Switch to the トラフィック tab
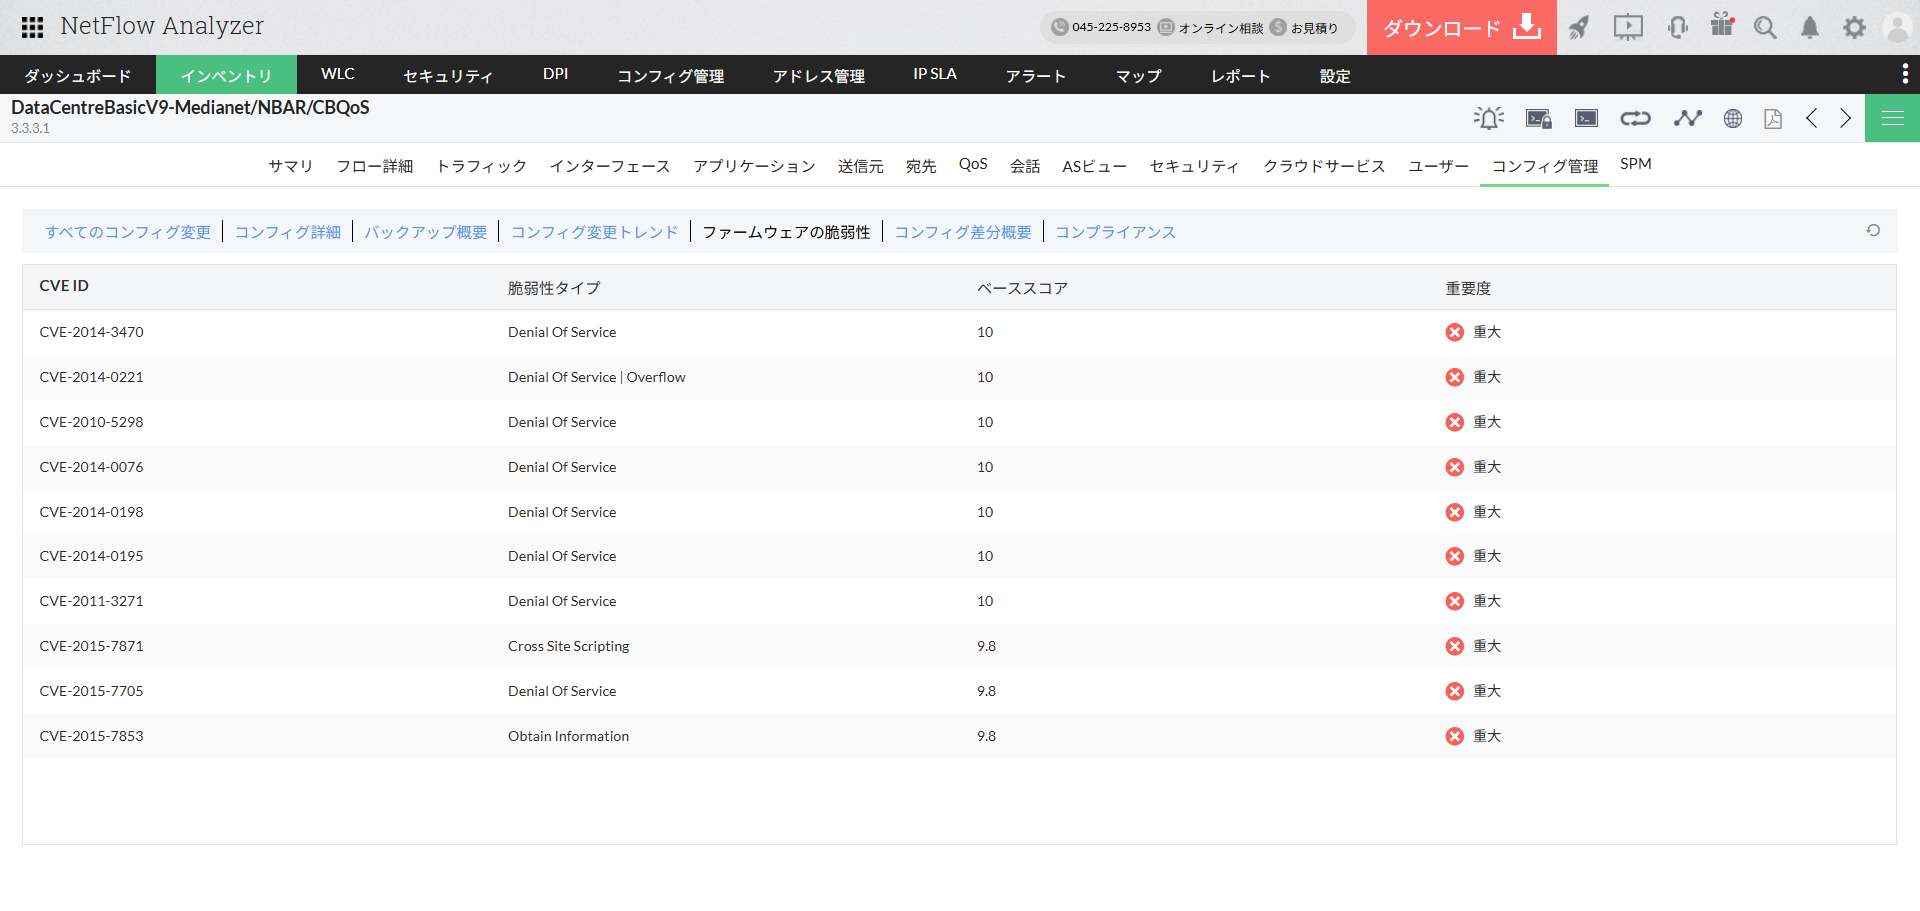The width and height of the screenshot is (1920, 911). coord(481,166)
